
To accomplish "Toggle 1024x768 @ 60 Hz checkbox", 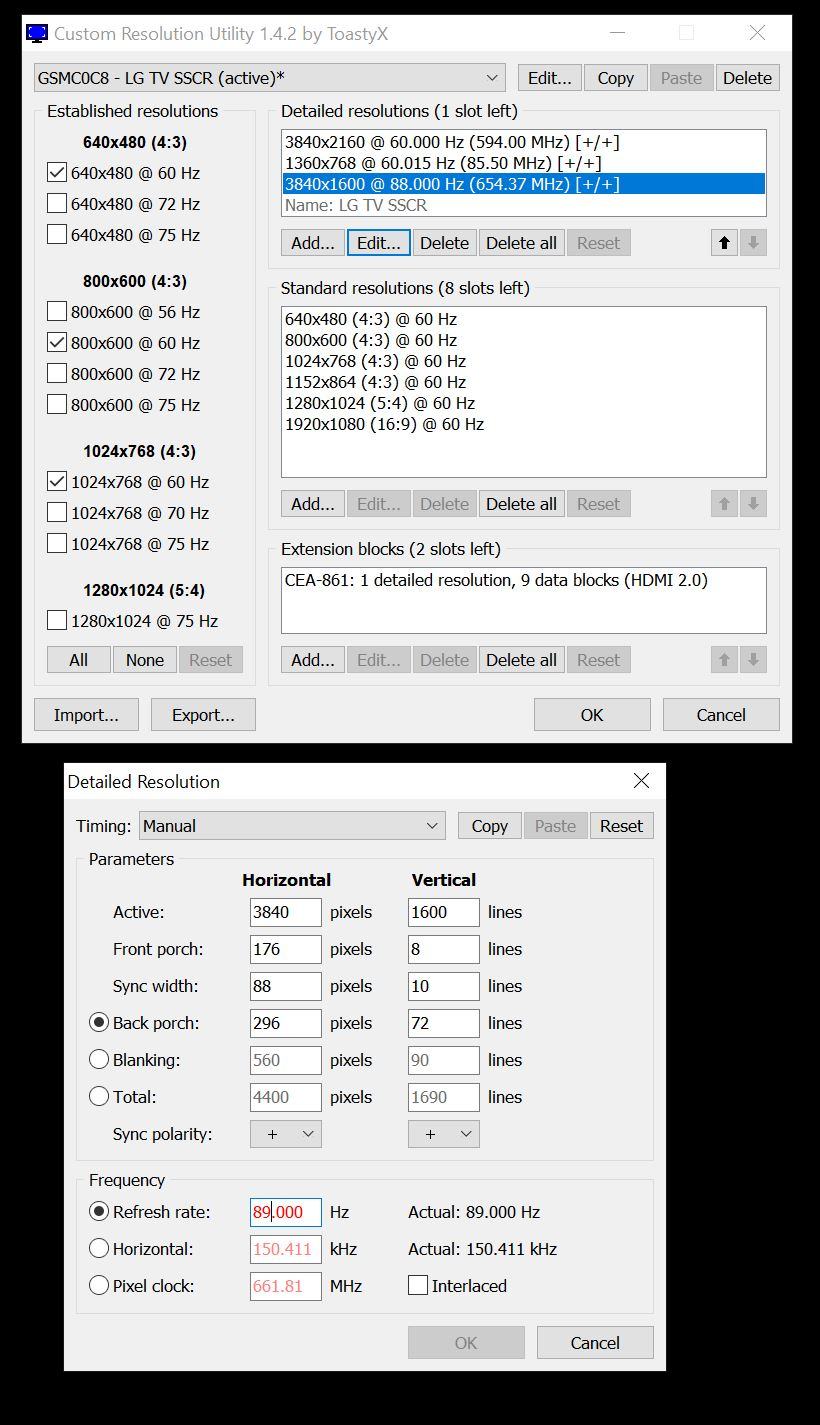I will [x=57, y=482].
